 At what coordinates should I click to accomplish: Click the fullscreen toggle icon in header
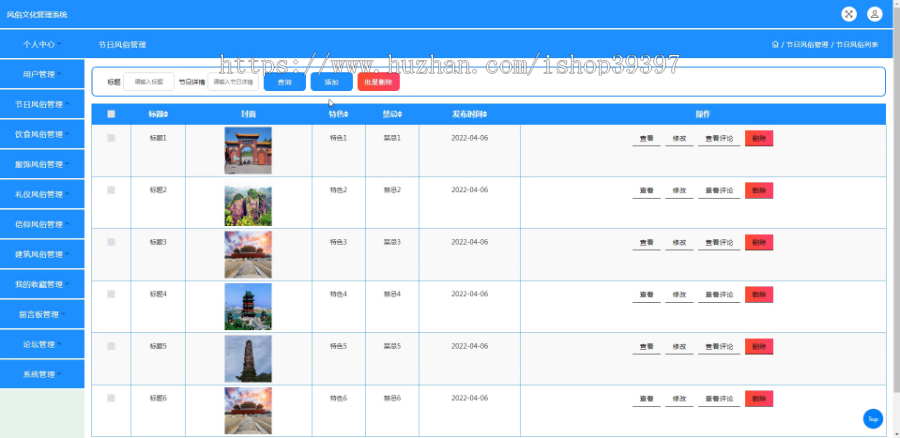849,14
